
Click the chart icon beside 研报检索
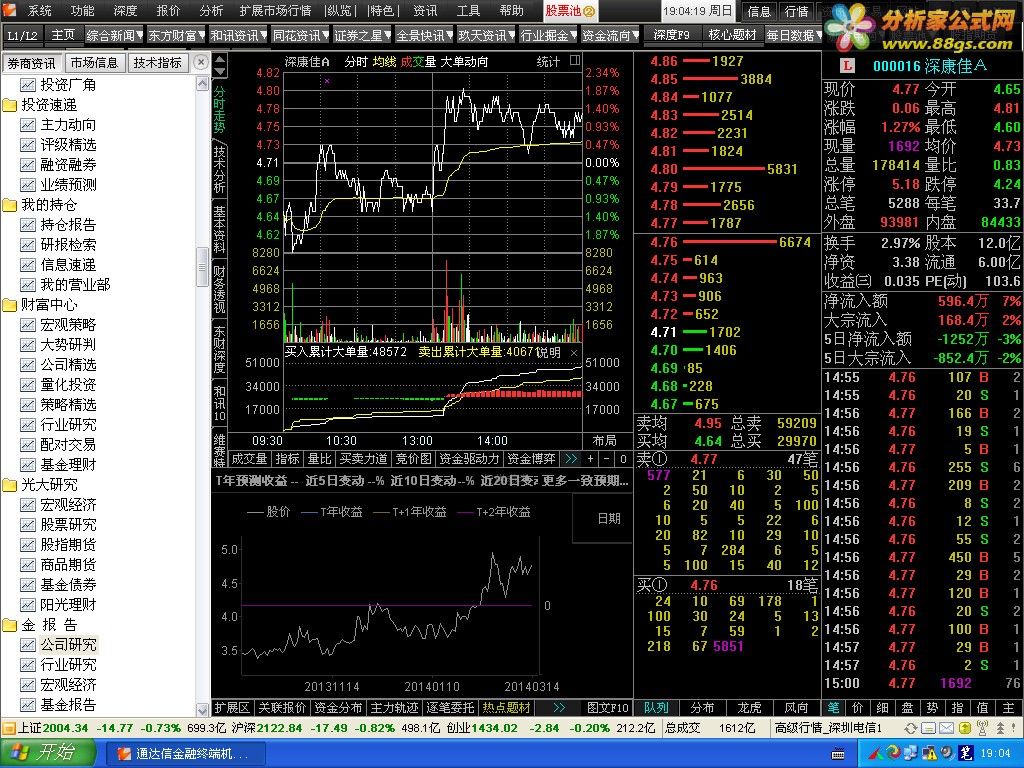tap(27, 245)
